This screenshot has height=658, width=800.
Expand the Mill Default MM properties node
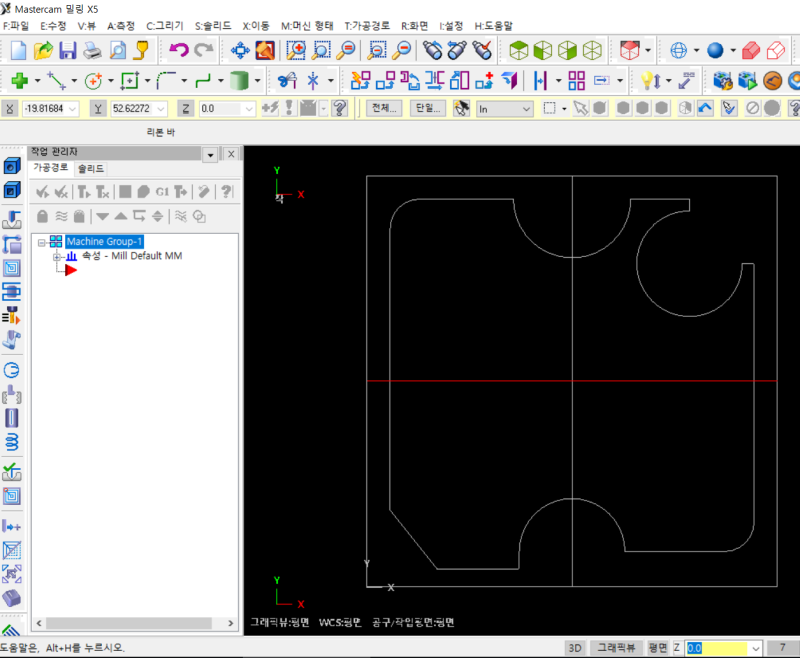tap(57, 256)
